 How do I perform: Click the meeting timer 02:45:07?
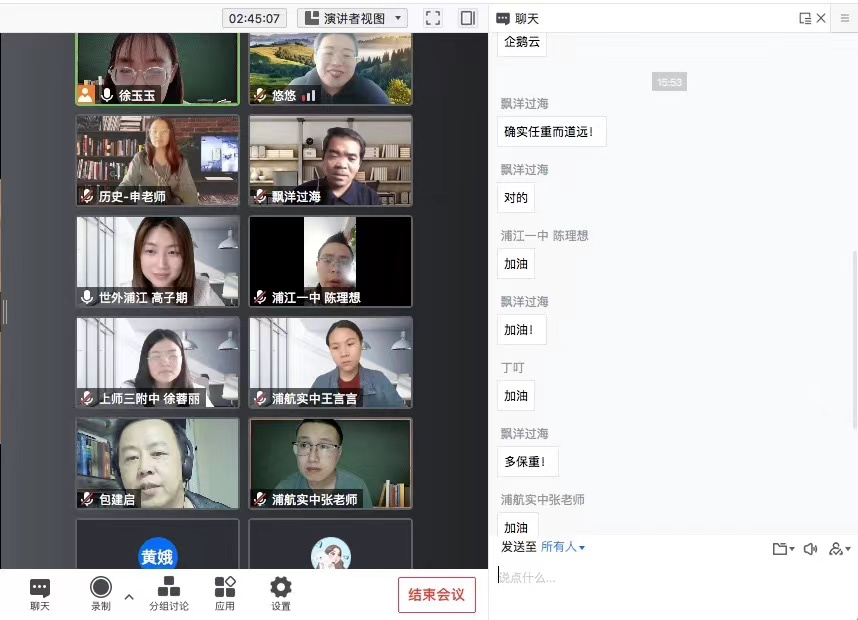(x=256, y=18)
